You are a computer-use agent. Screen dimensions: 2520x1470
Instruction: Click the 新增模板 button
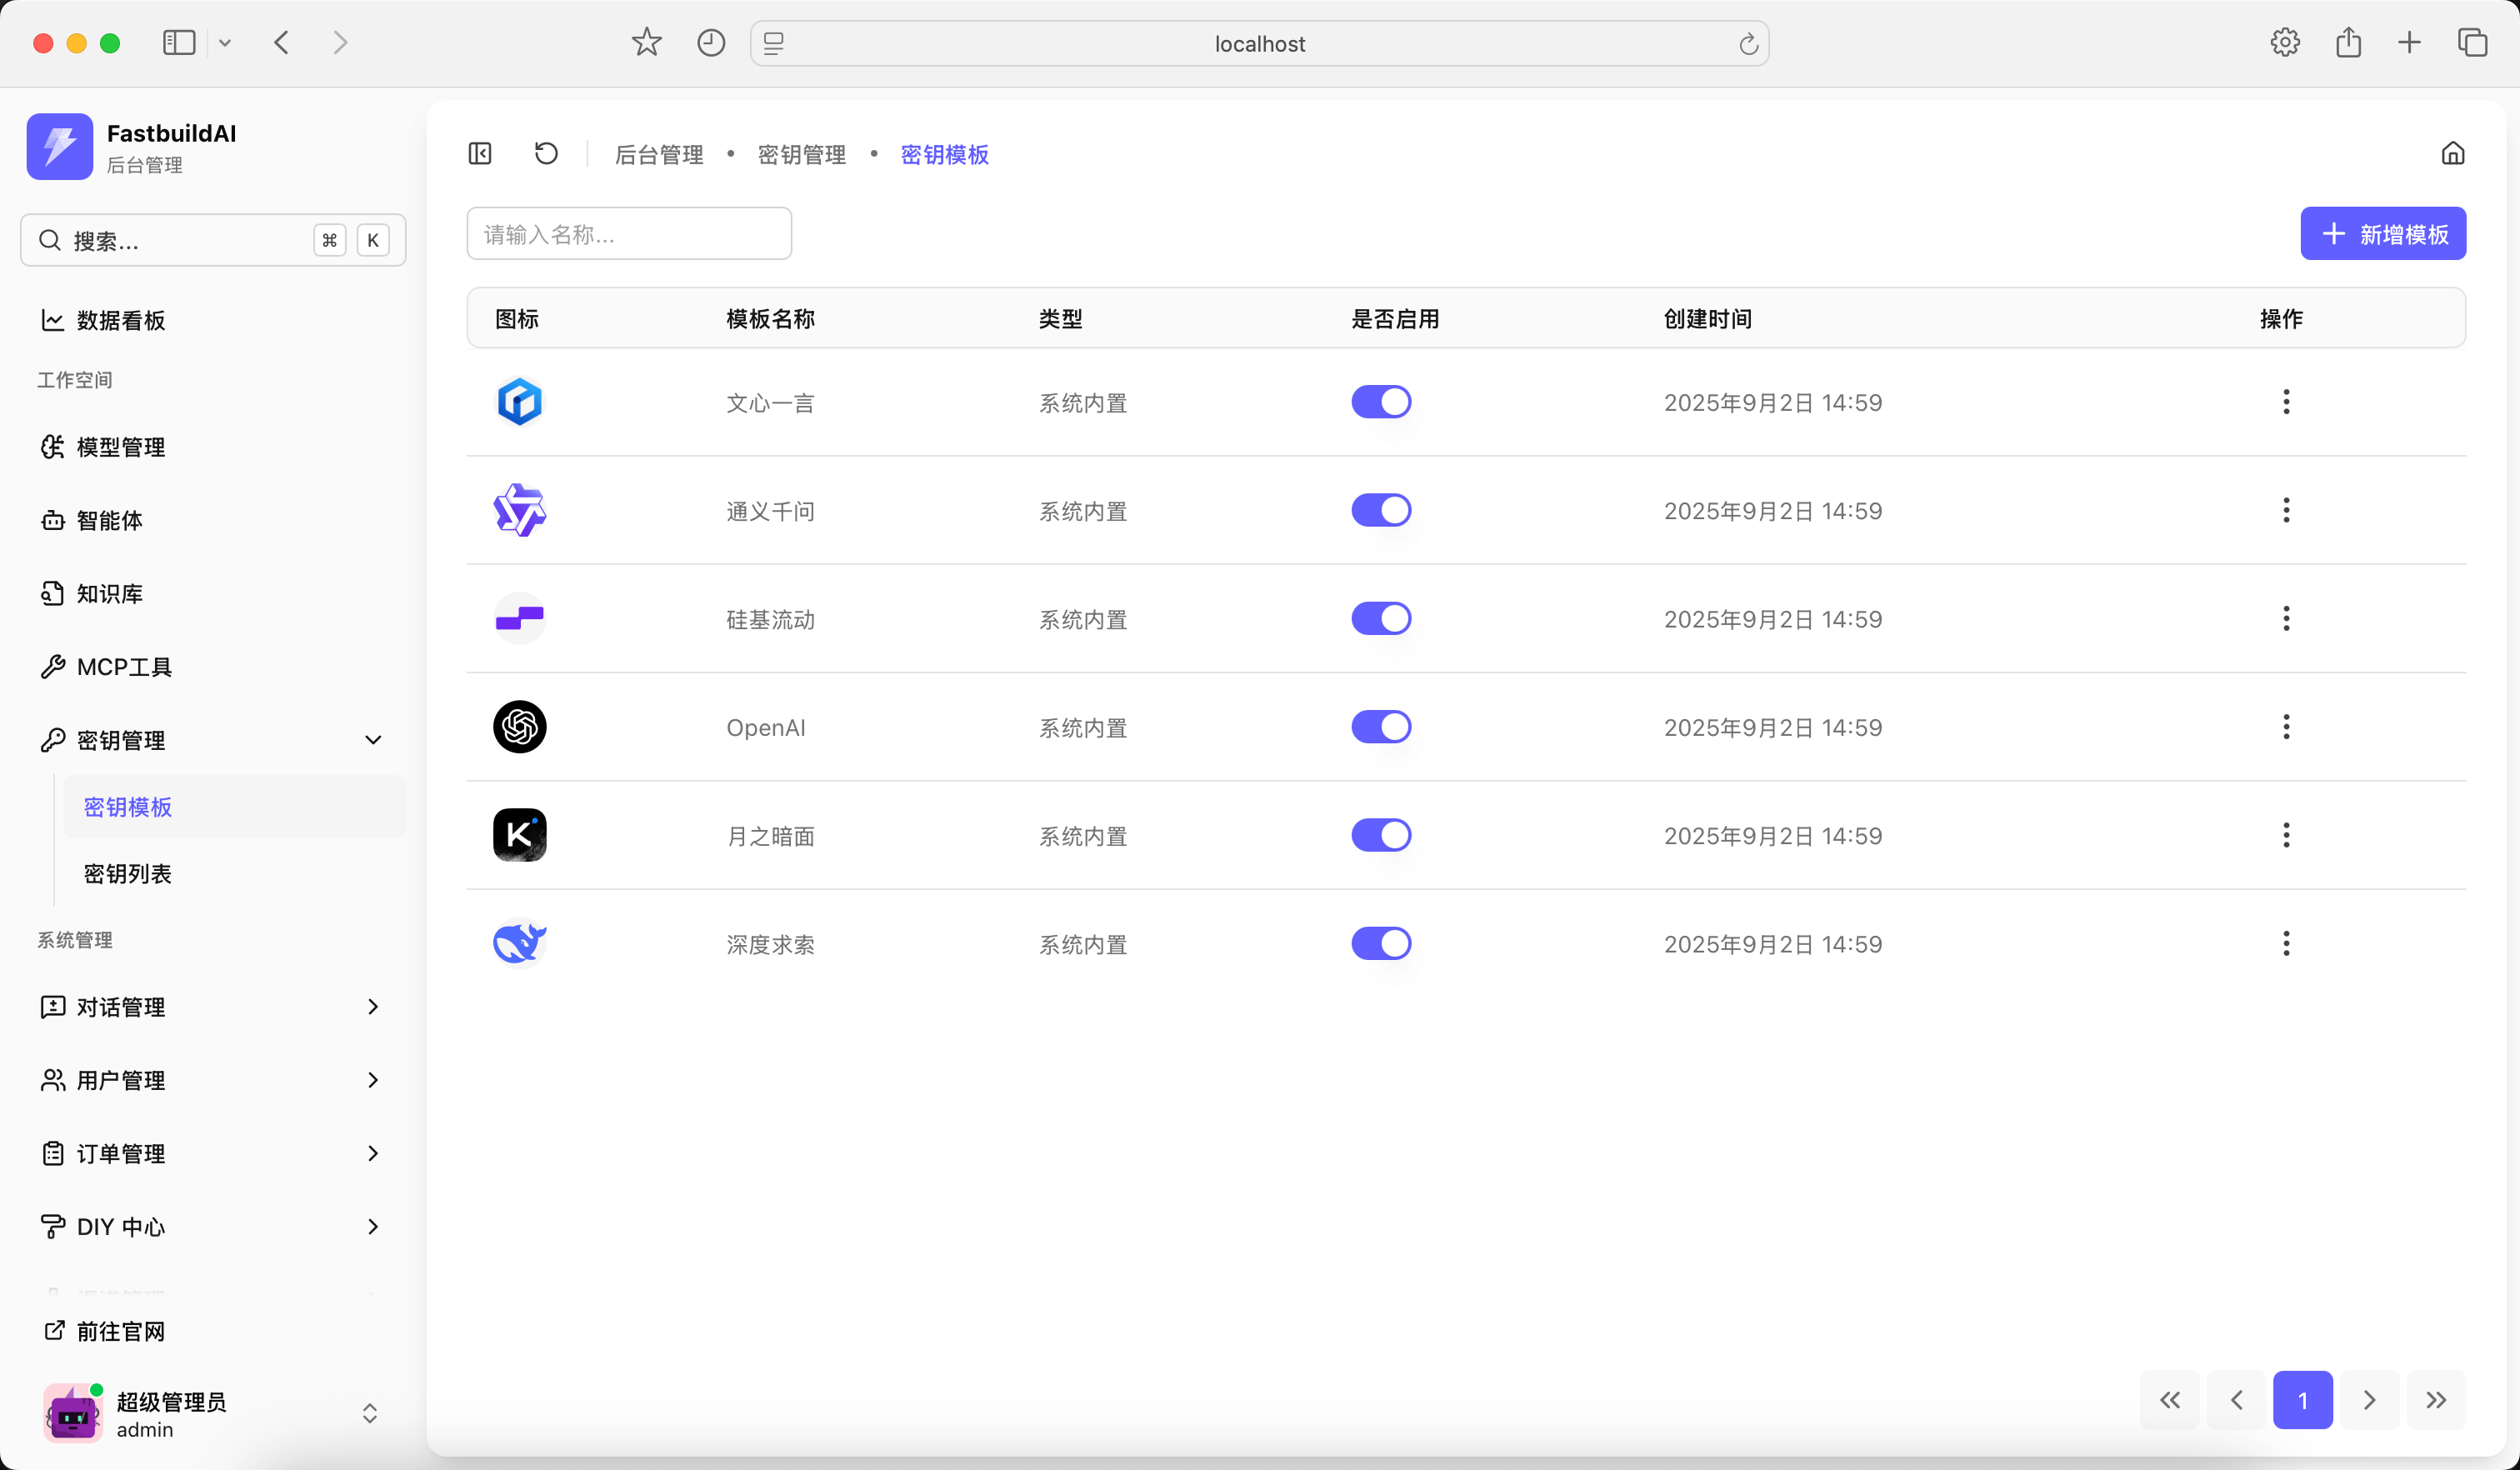coord(2382,234)
